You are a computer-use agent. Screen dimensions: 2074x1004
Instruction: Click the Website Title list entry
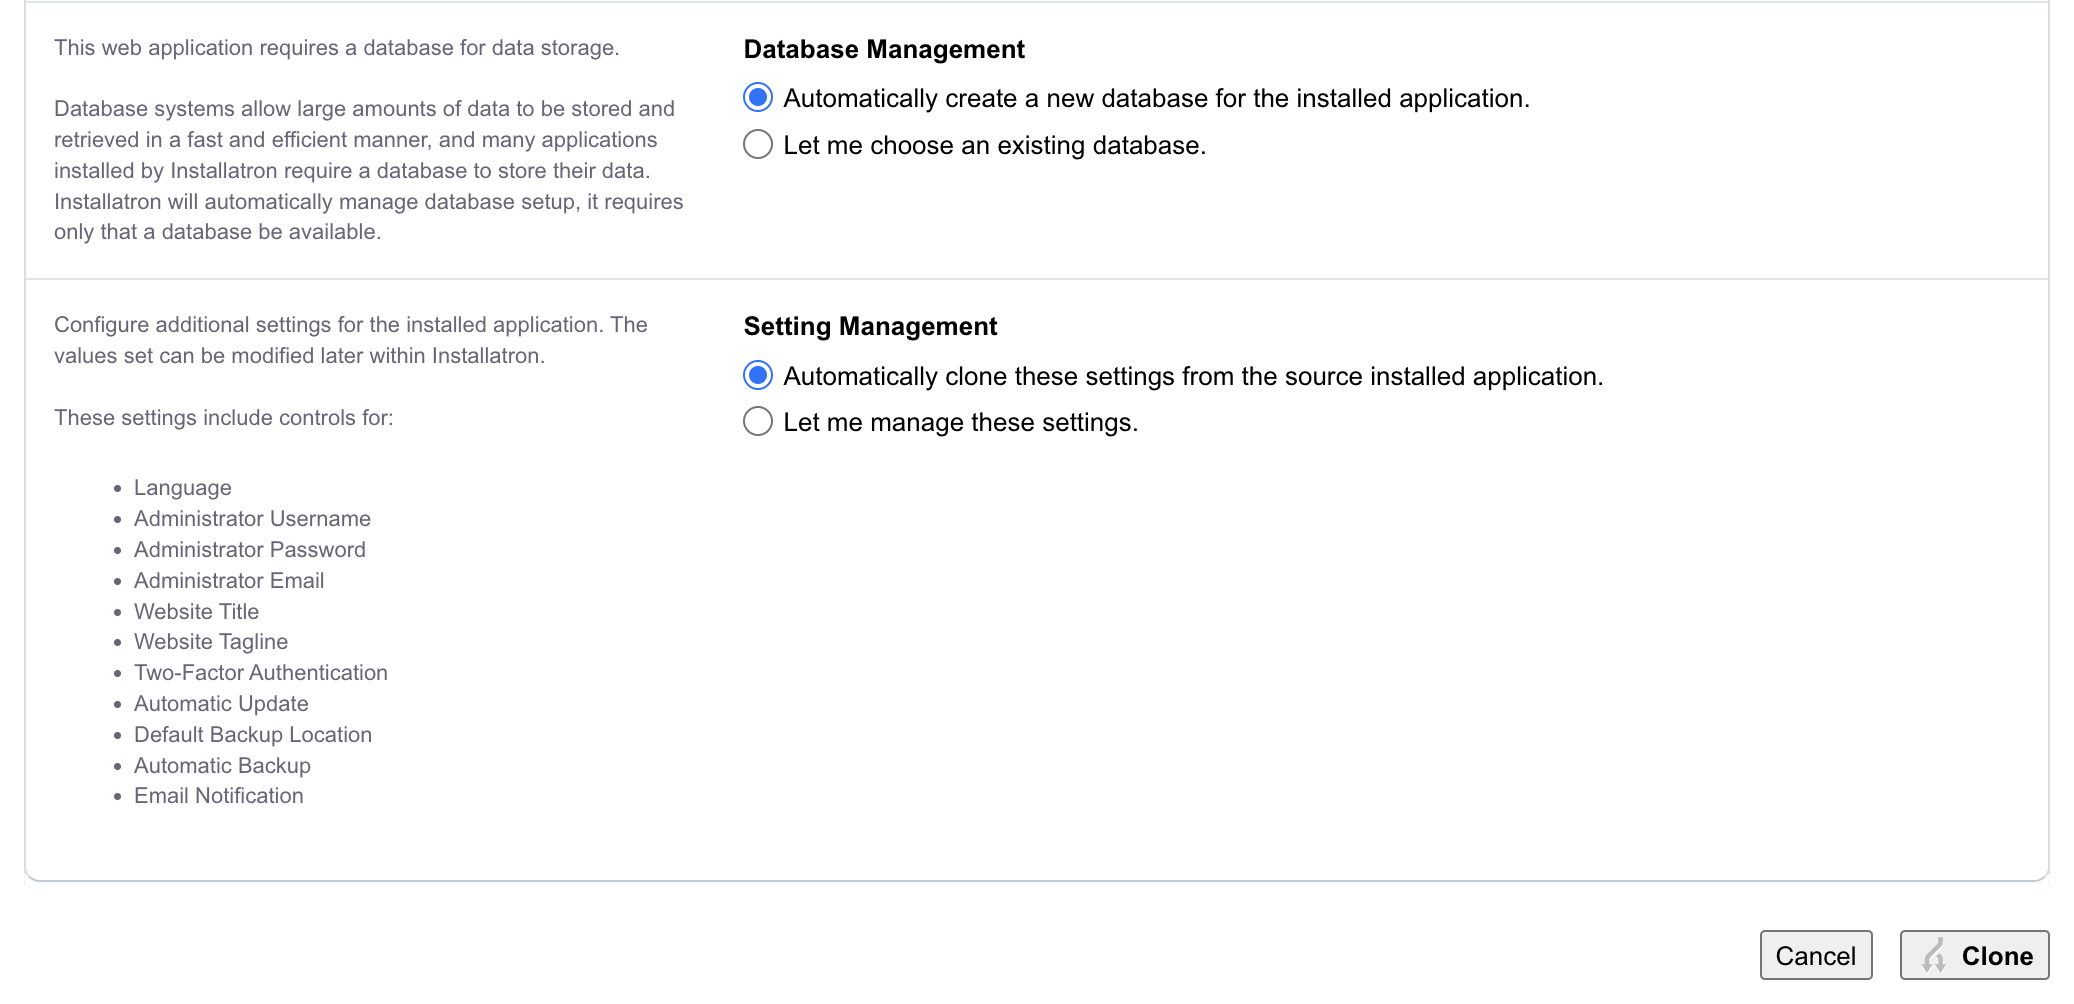pyautogui.click(x=196, y=611)
